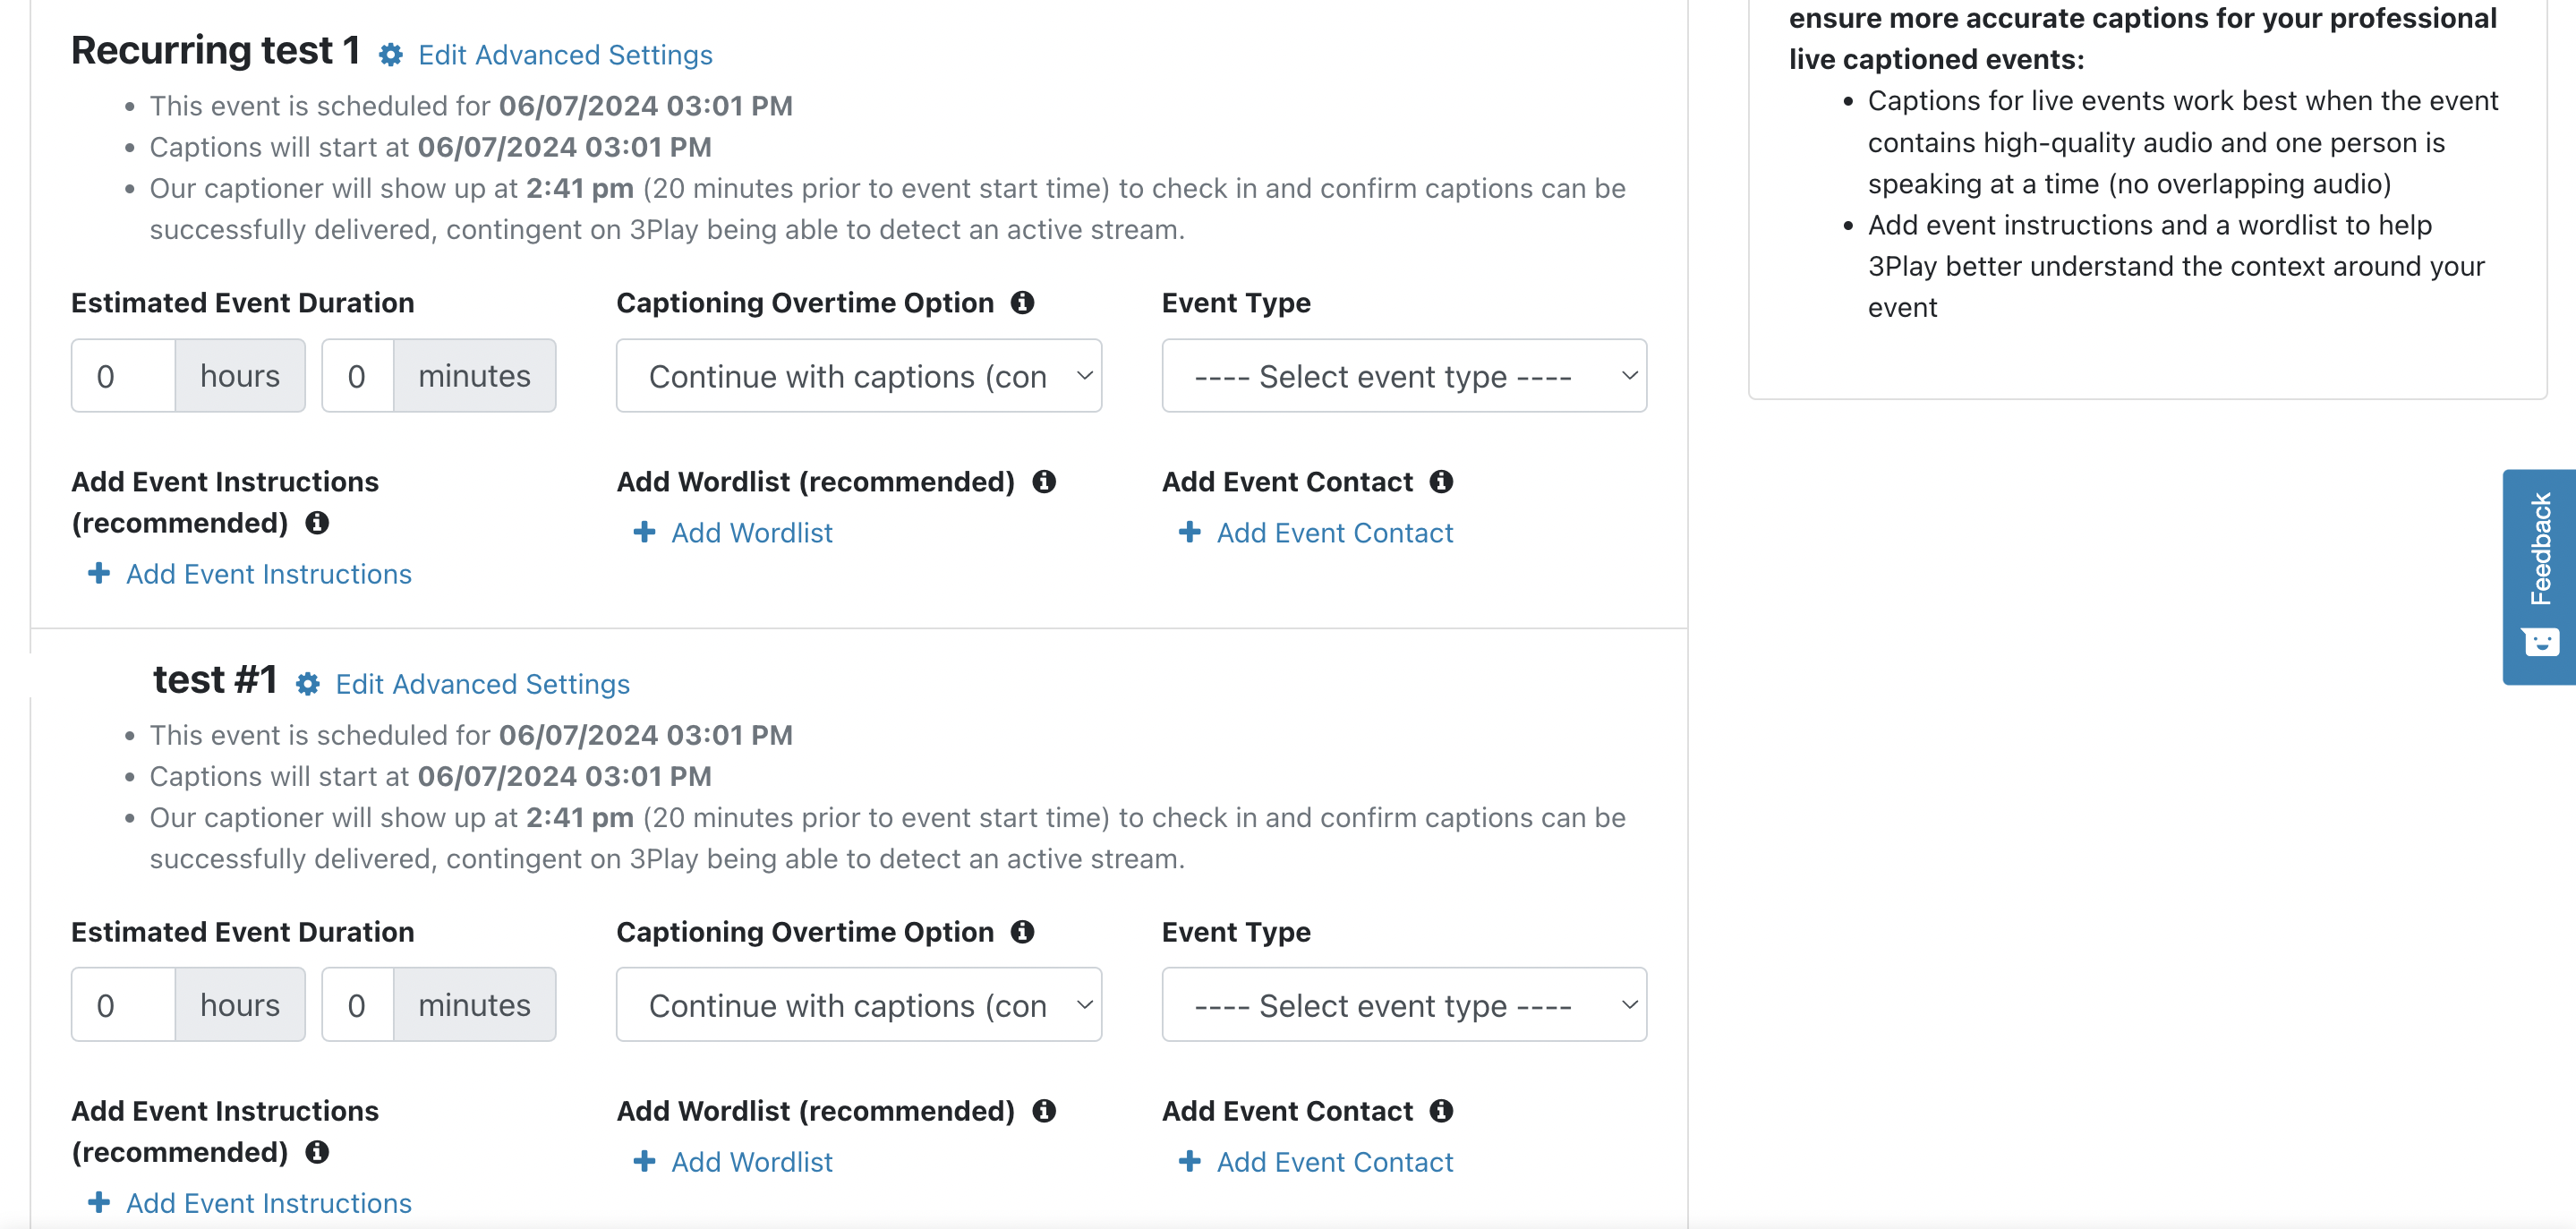Click info icon for first Captioning Overtime Option
This screenshot has width=2576, height=1229.
[1022, 302]
